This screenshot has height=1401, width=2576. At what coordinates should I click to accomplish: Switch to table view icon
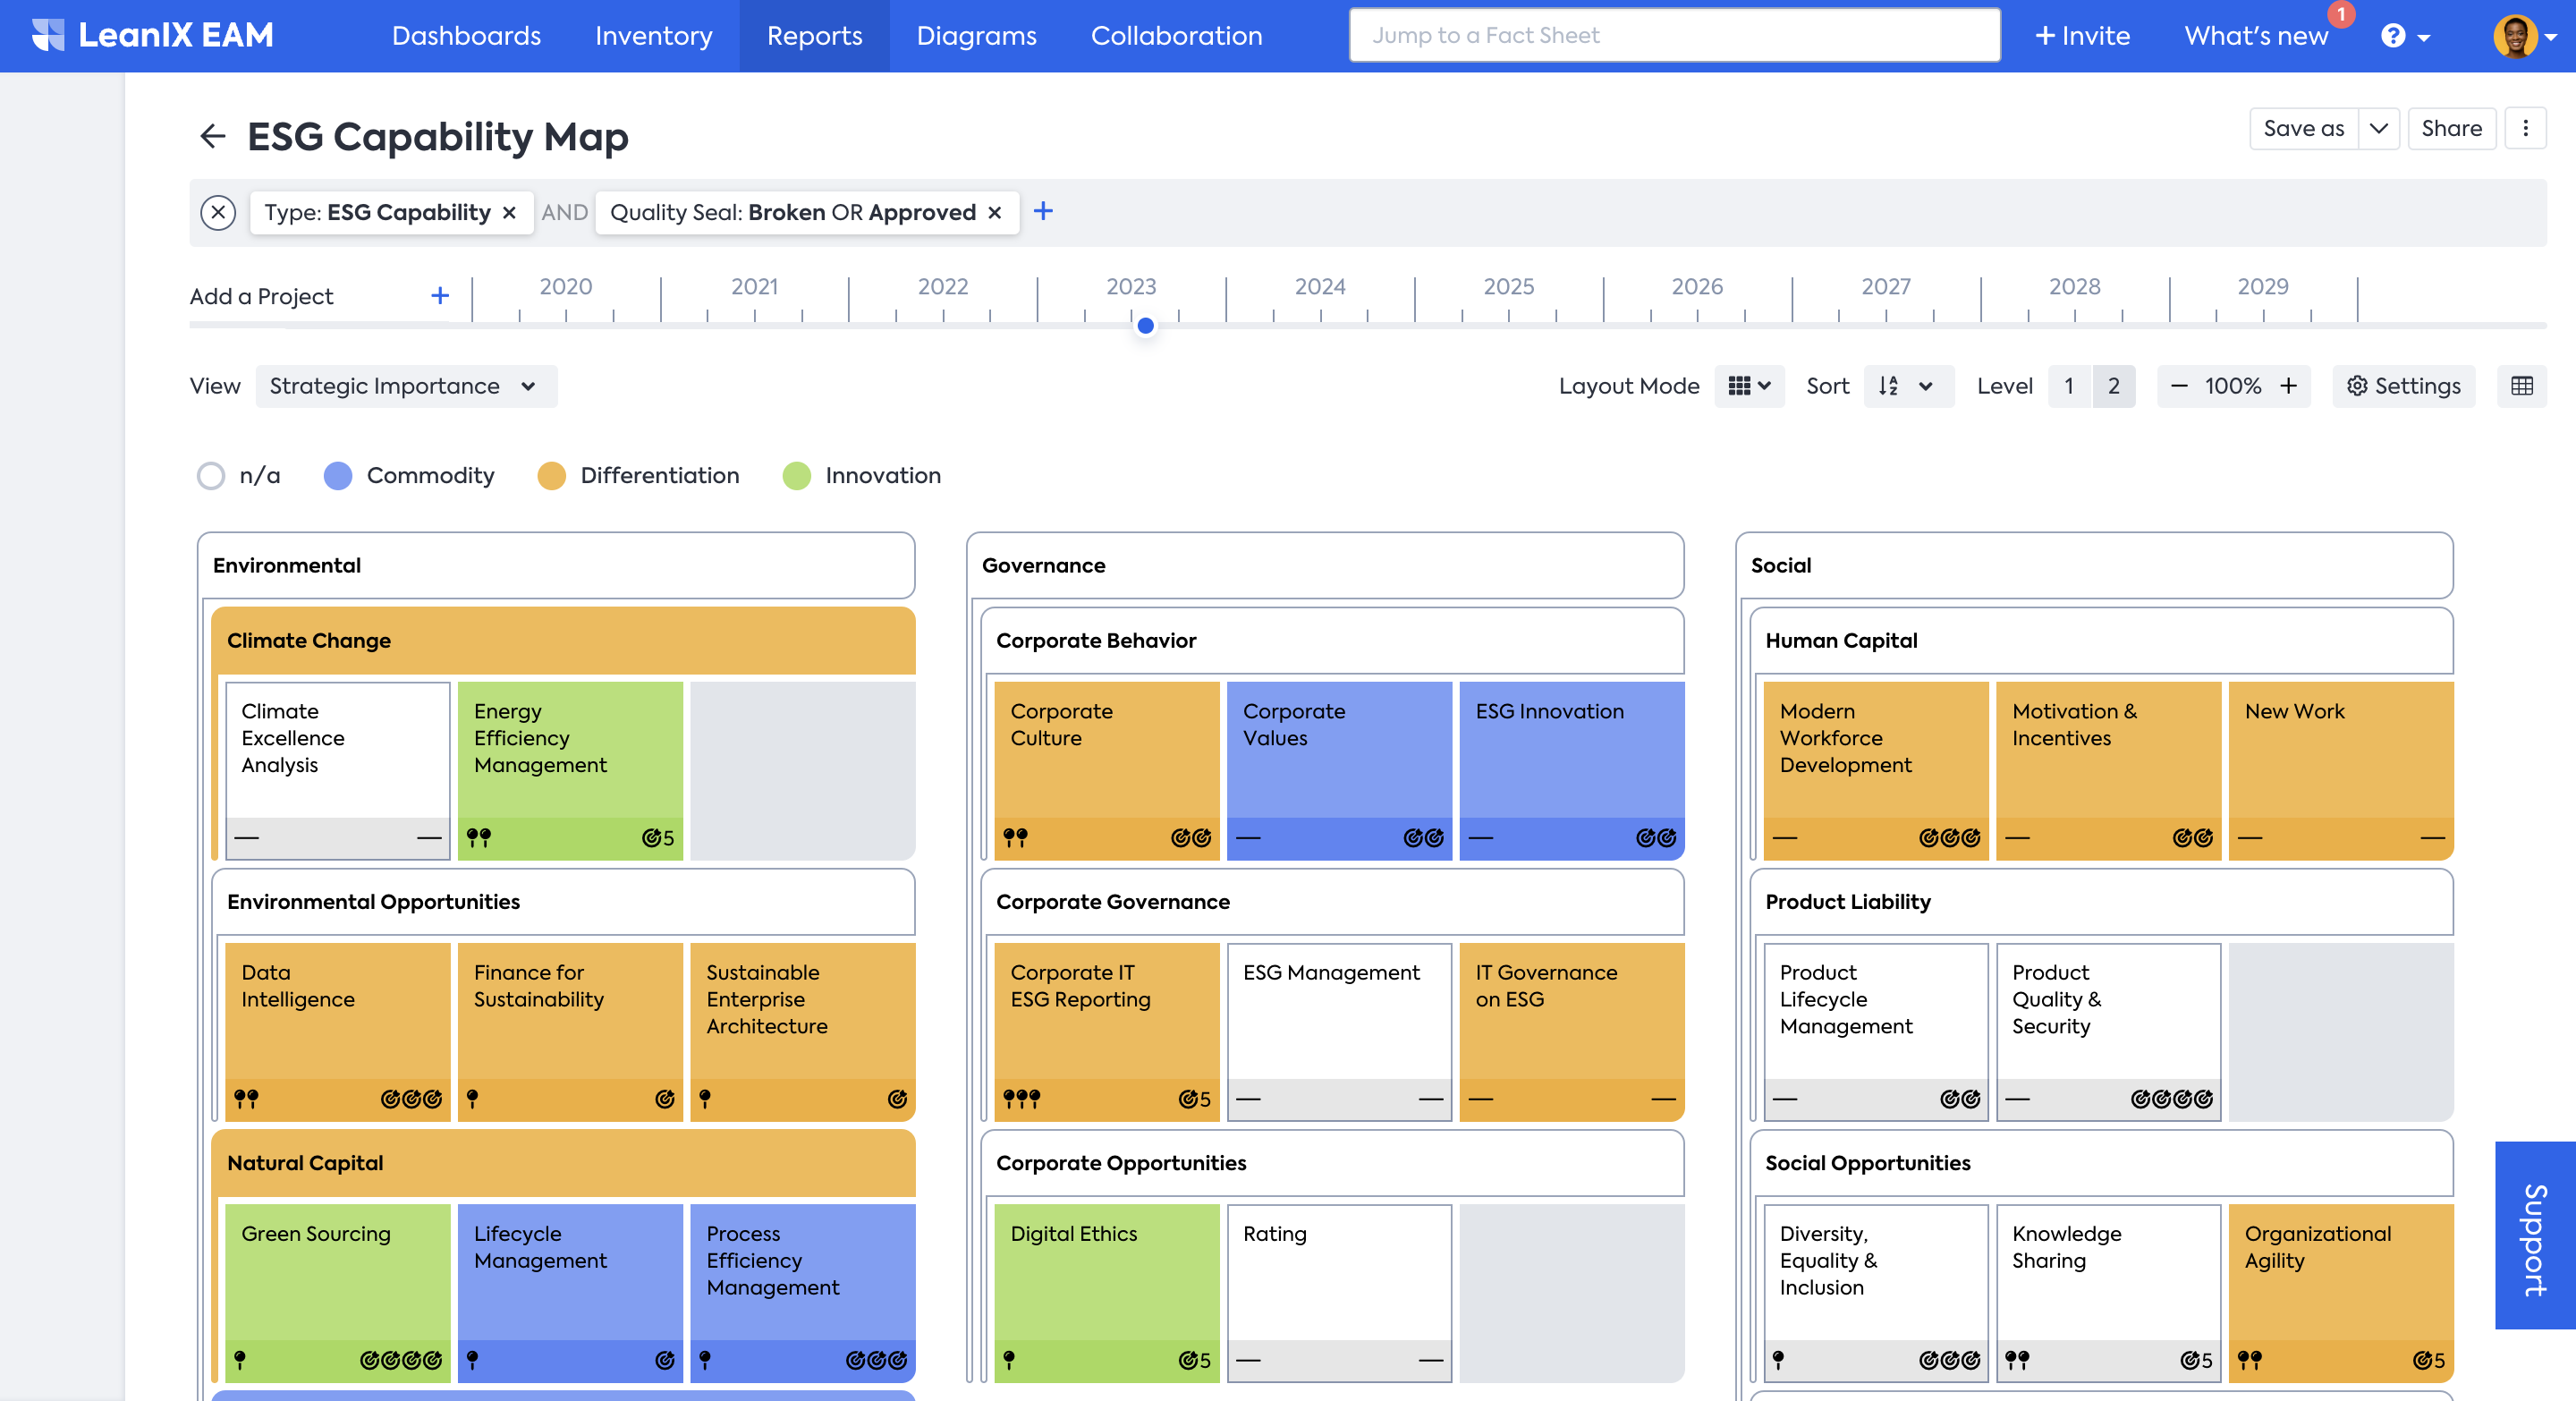2521,386
